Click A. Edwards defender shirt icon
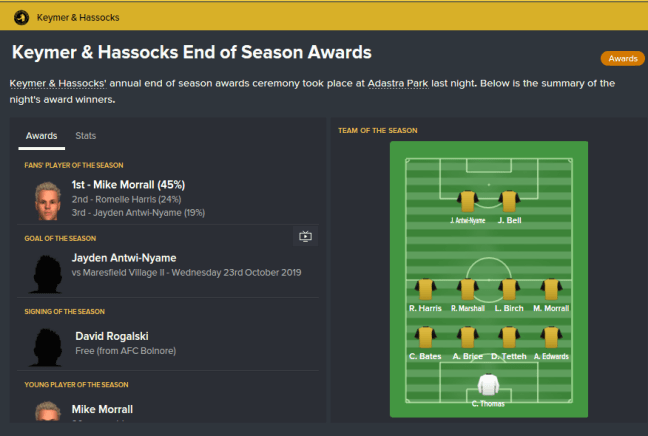The height and width of the screenshot is (436, 648). (550, 337)
